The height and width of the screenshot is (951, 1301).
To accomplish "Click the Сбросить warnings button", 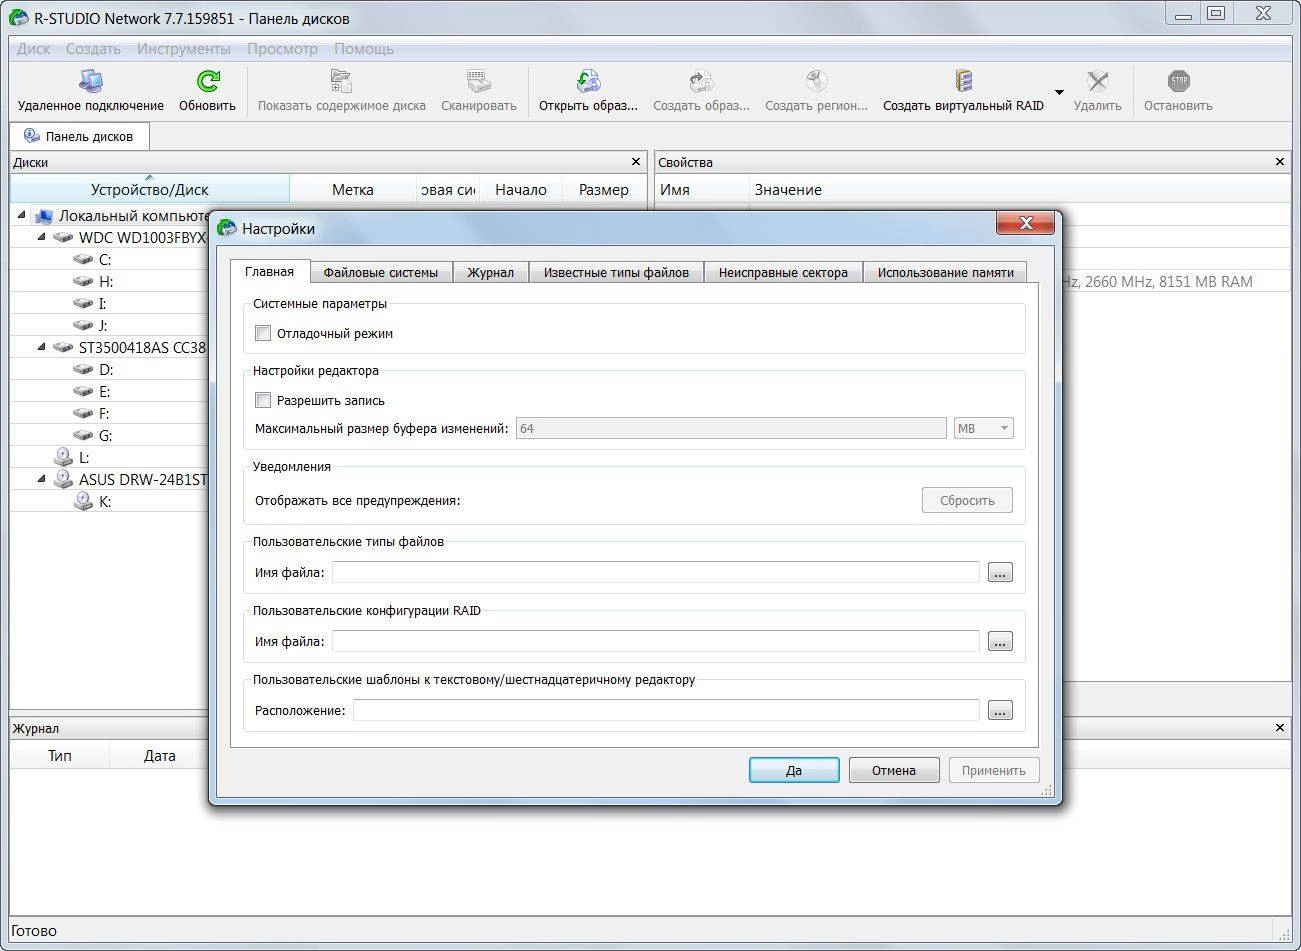I will (x=967, y=500).
